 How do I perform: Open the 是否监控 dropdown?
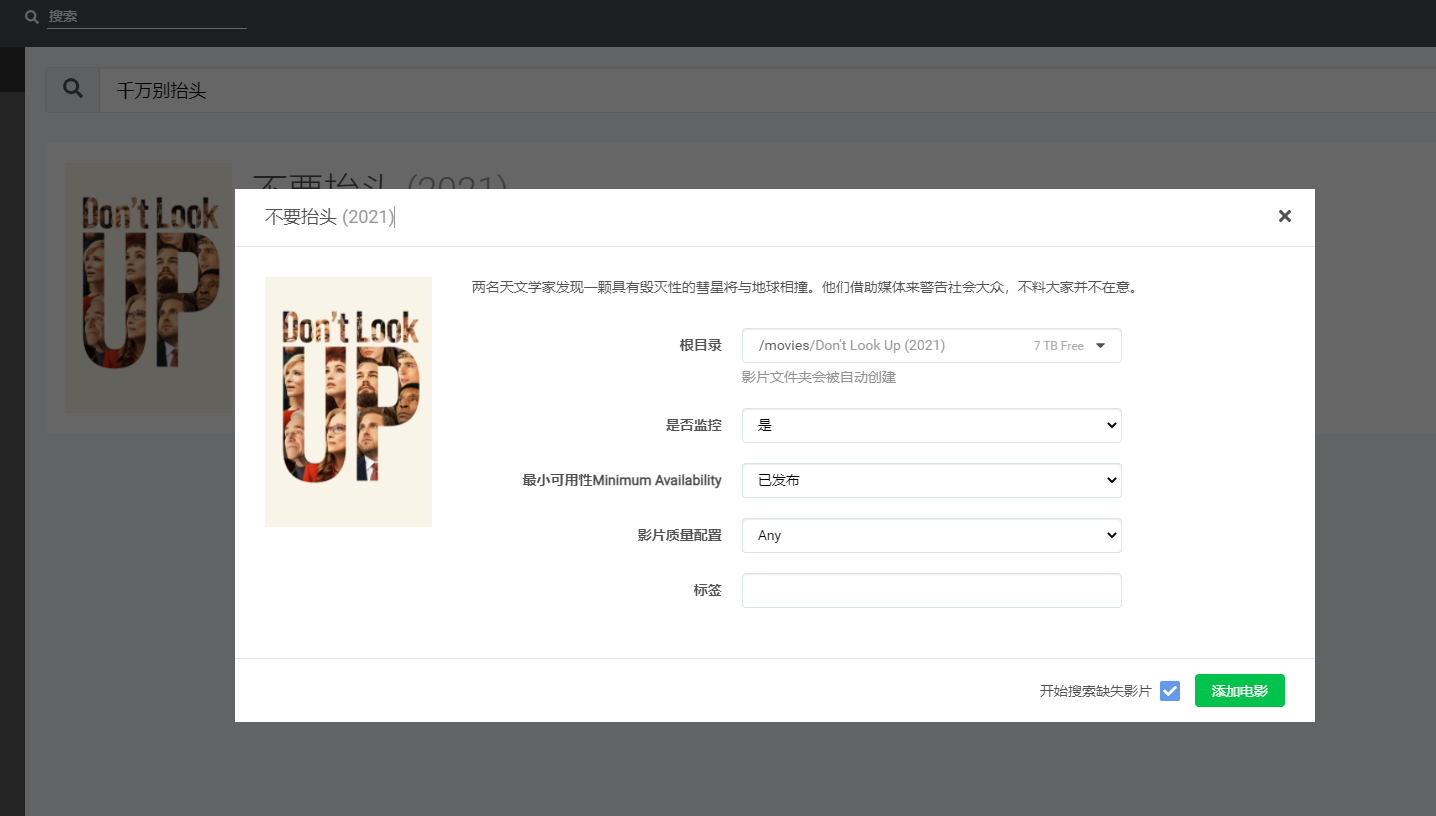932,425
